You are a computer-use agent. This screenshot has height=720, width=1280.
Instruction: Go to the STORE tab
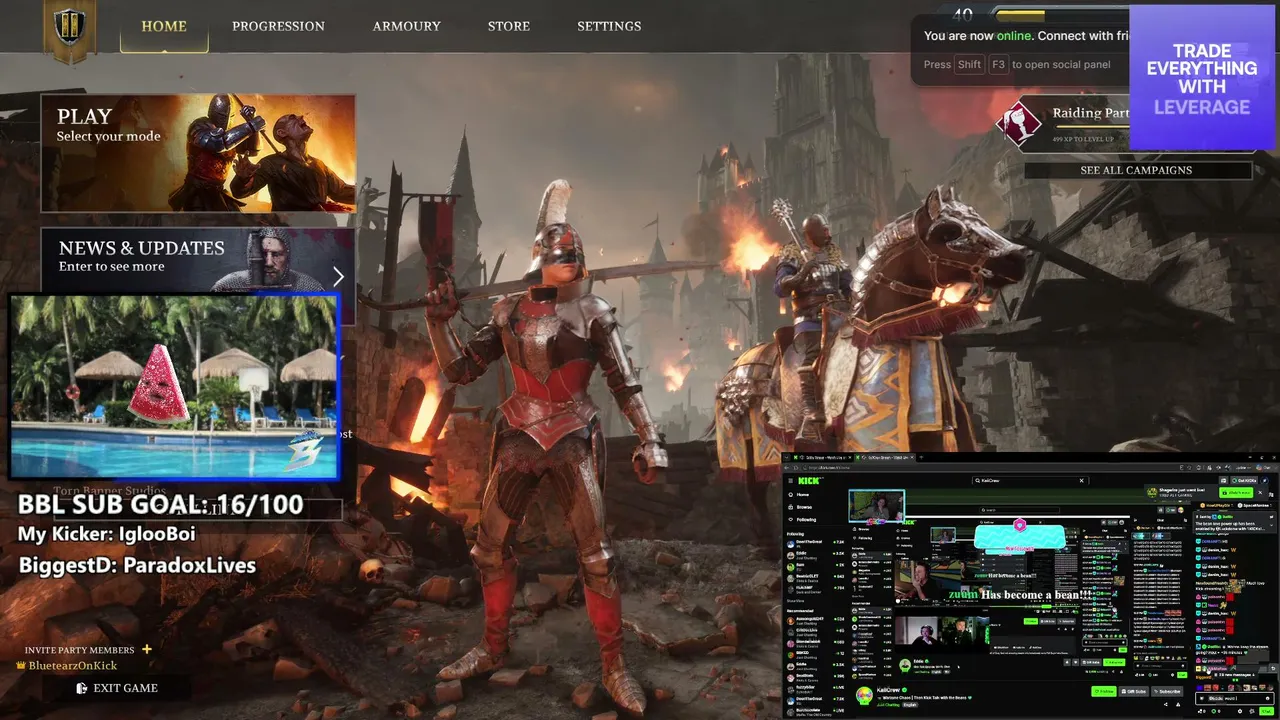tap(509, 26)
